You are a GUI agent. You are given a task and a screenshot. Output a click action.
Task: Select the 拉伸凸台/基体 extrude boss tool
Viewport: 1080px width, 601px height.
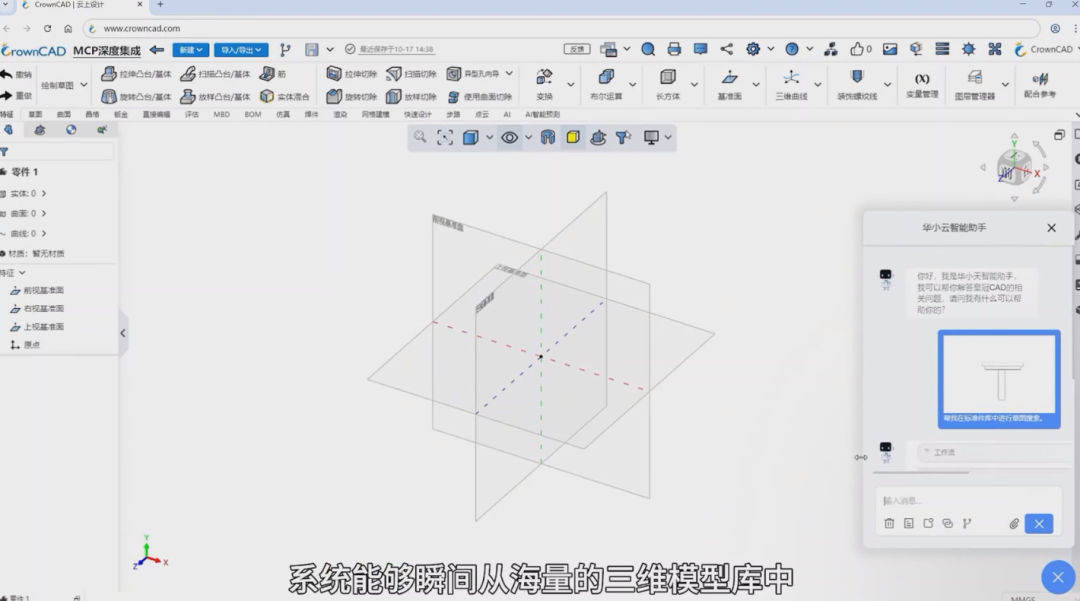coord(136,74)
